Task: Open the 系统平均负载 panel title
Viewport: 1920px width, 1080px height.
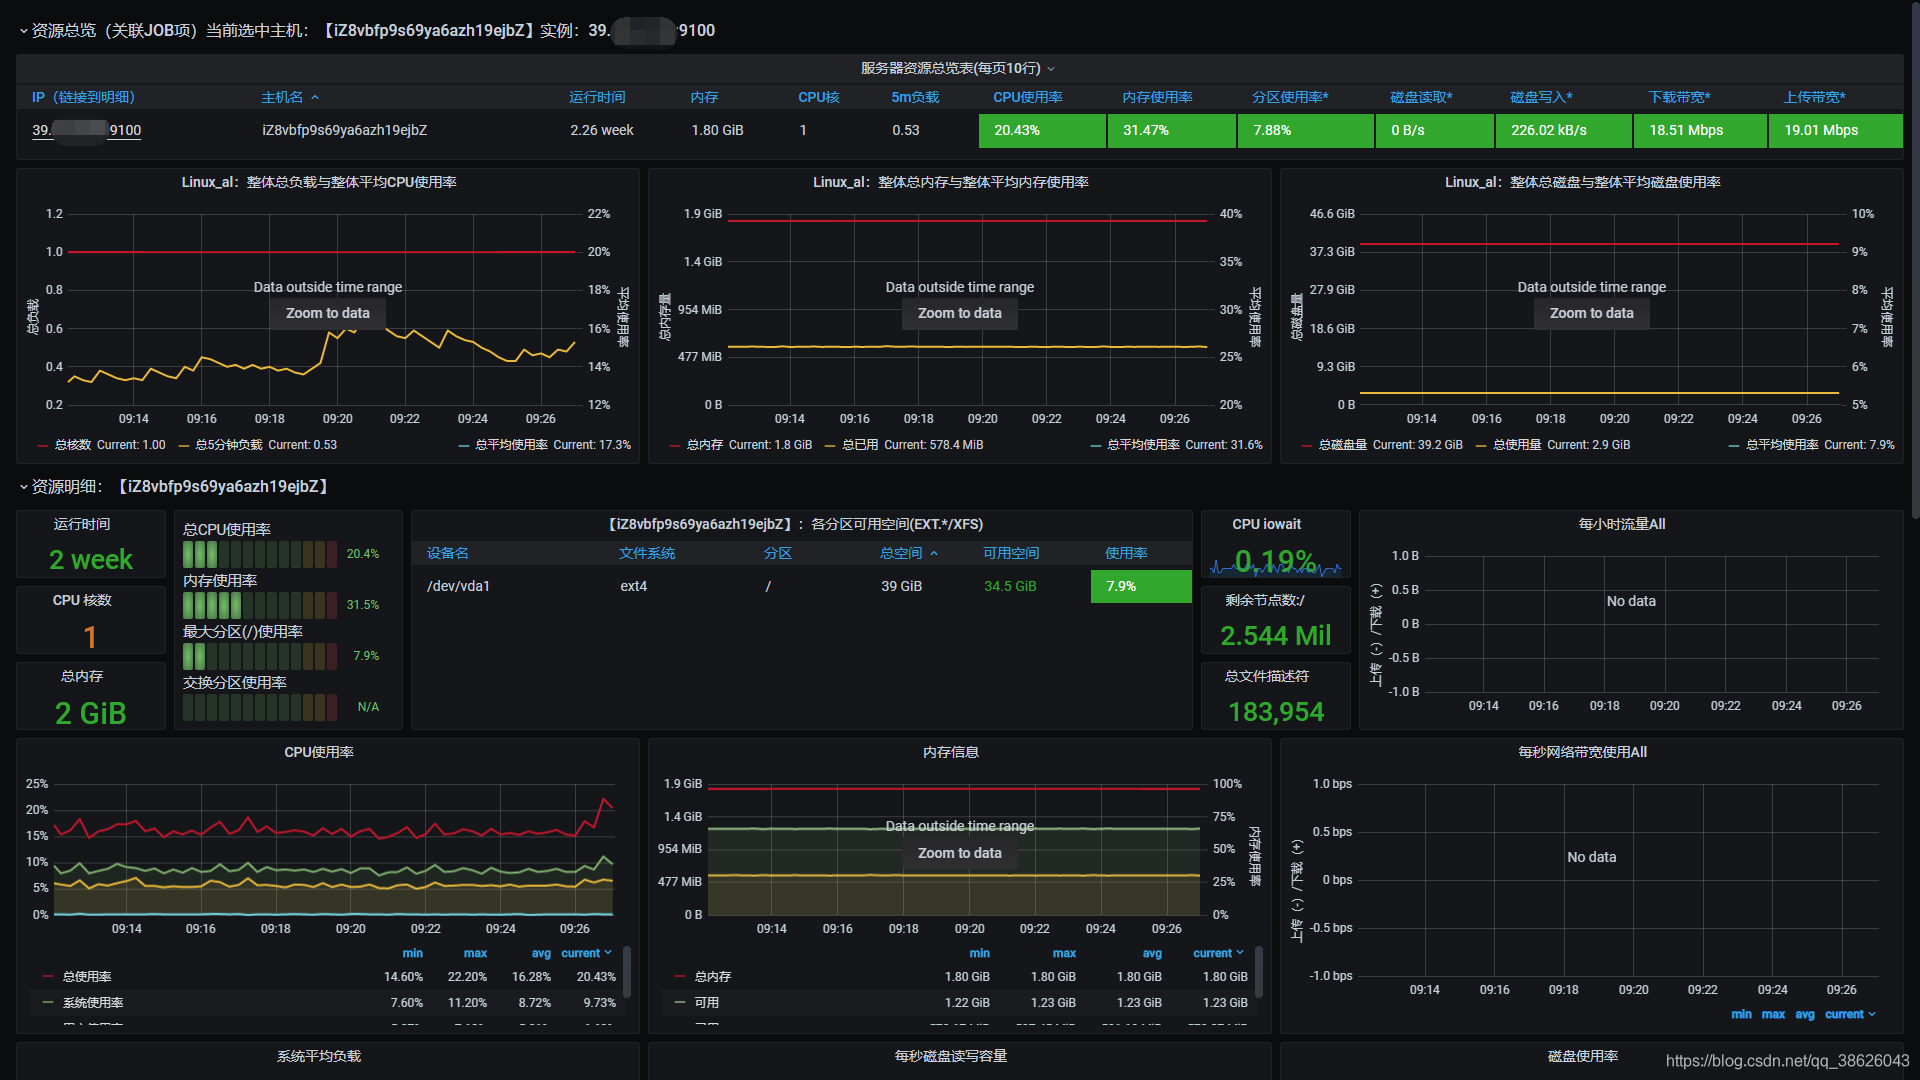Action: pos(319,1056)
